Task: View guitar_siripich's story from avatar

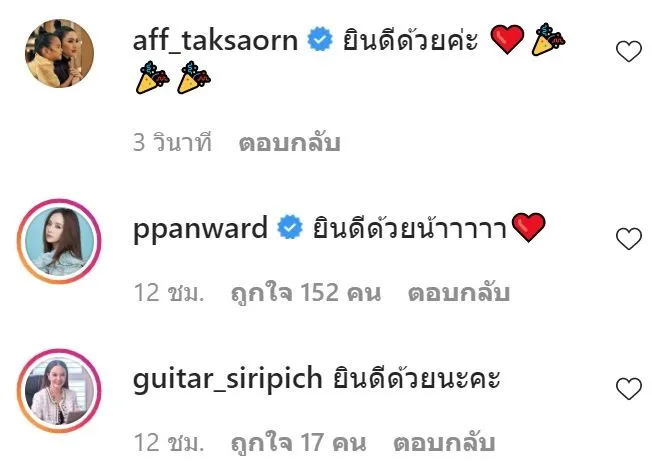Action: click(59, 391)
